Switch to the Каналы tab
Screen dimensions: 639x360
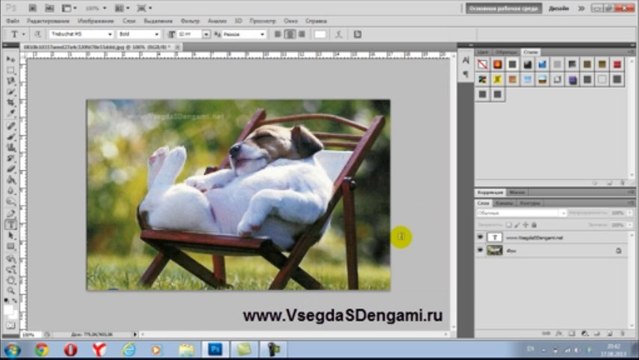[x=504, y=203]
